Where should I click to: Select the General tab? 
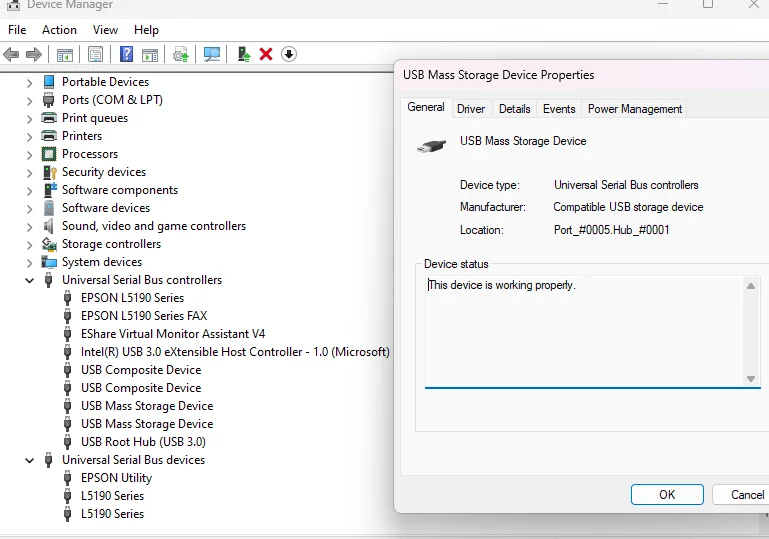pyautogui.click(x=426, y=107)
